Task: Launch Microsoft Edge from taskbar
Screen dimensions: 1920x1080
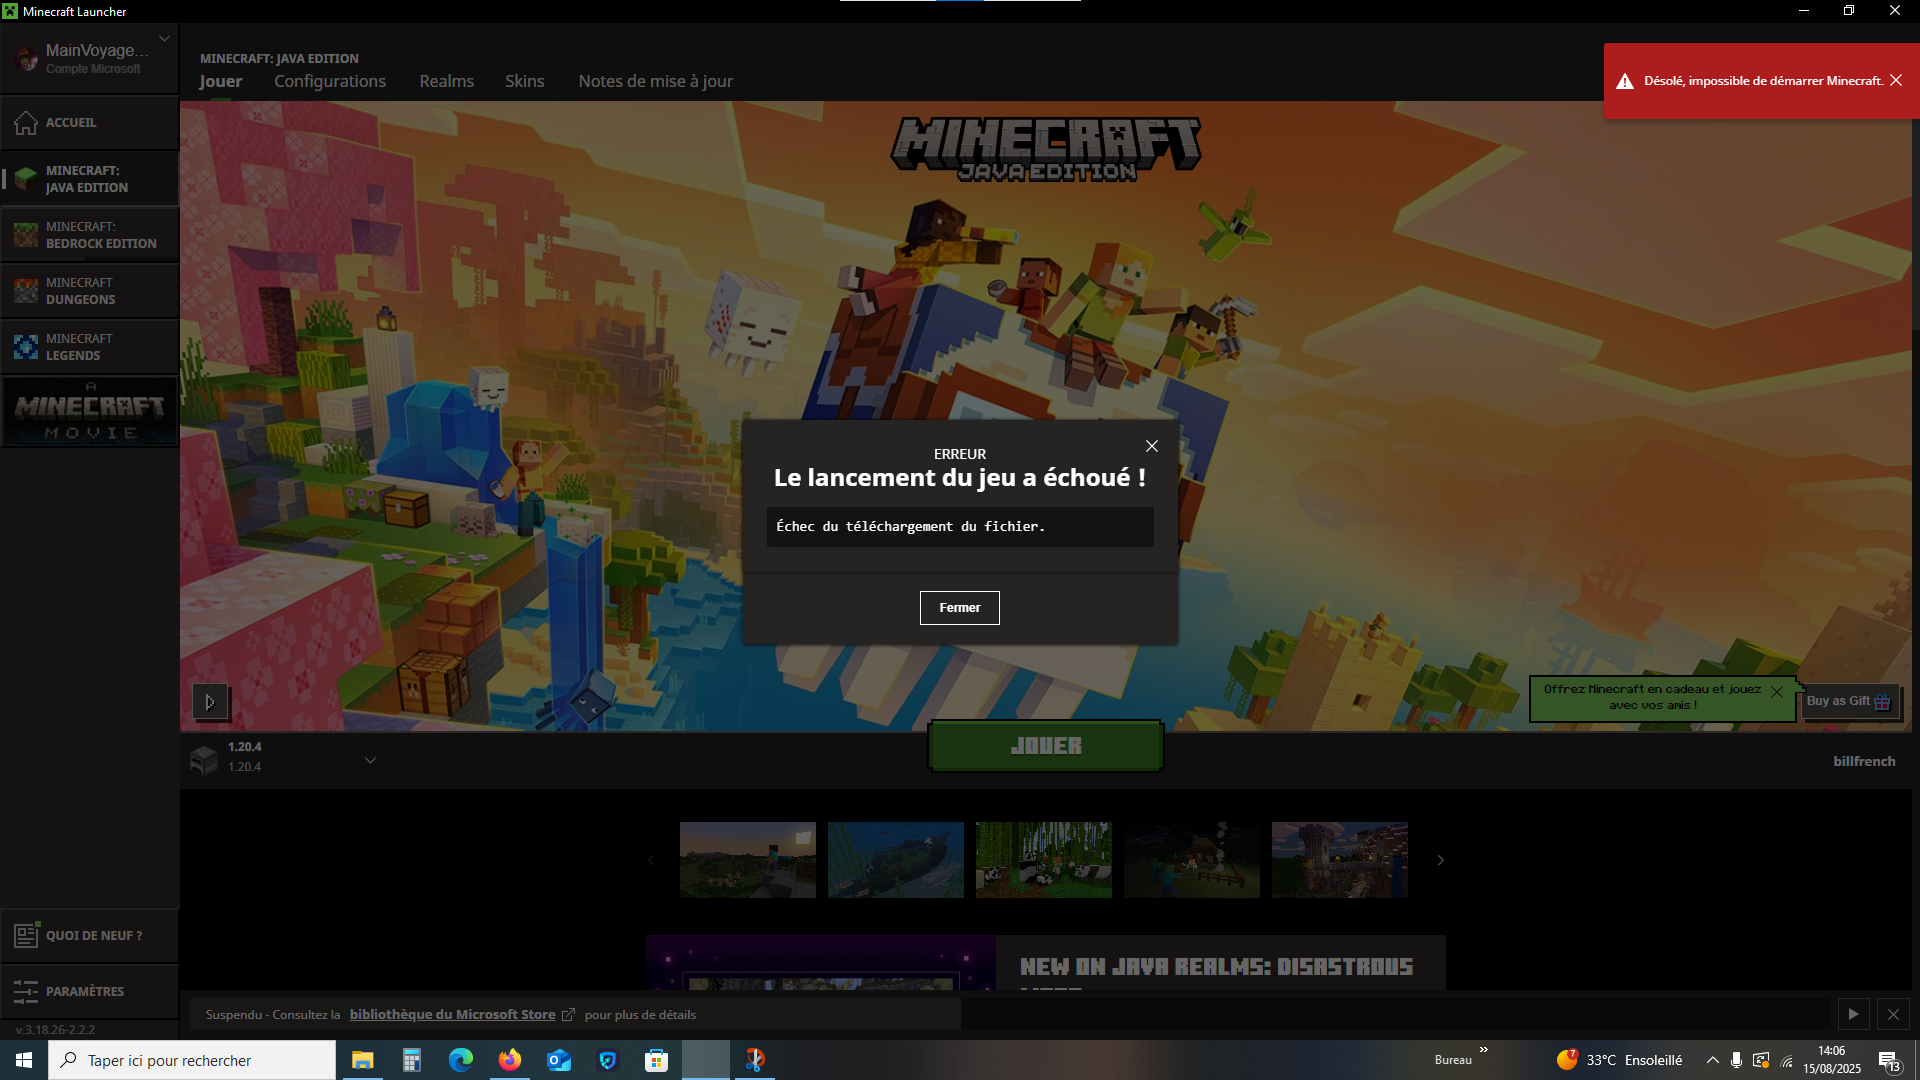Action: [460, 1060]
